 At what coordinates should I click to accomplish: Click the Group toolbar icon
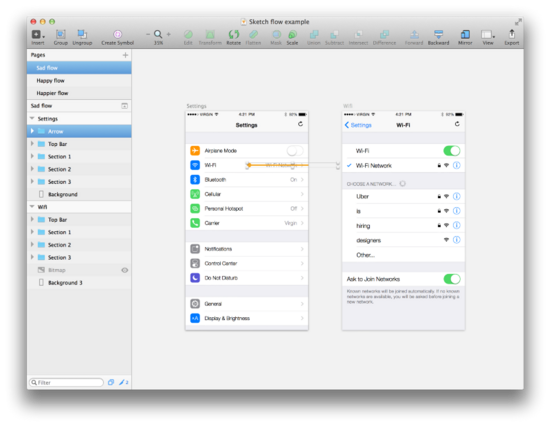tap(60, 34)
